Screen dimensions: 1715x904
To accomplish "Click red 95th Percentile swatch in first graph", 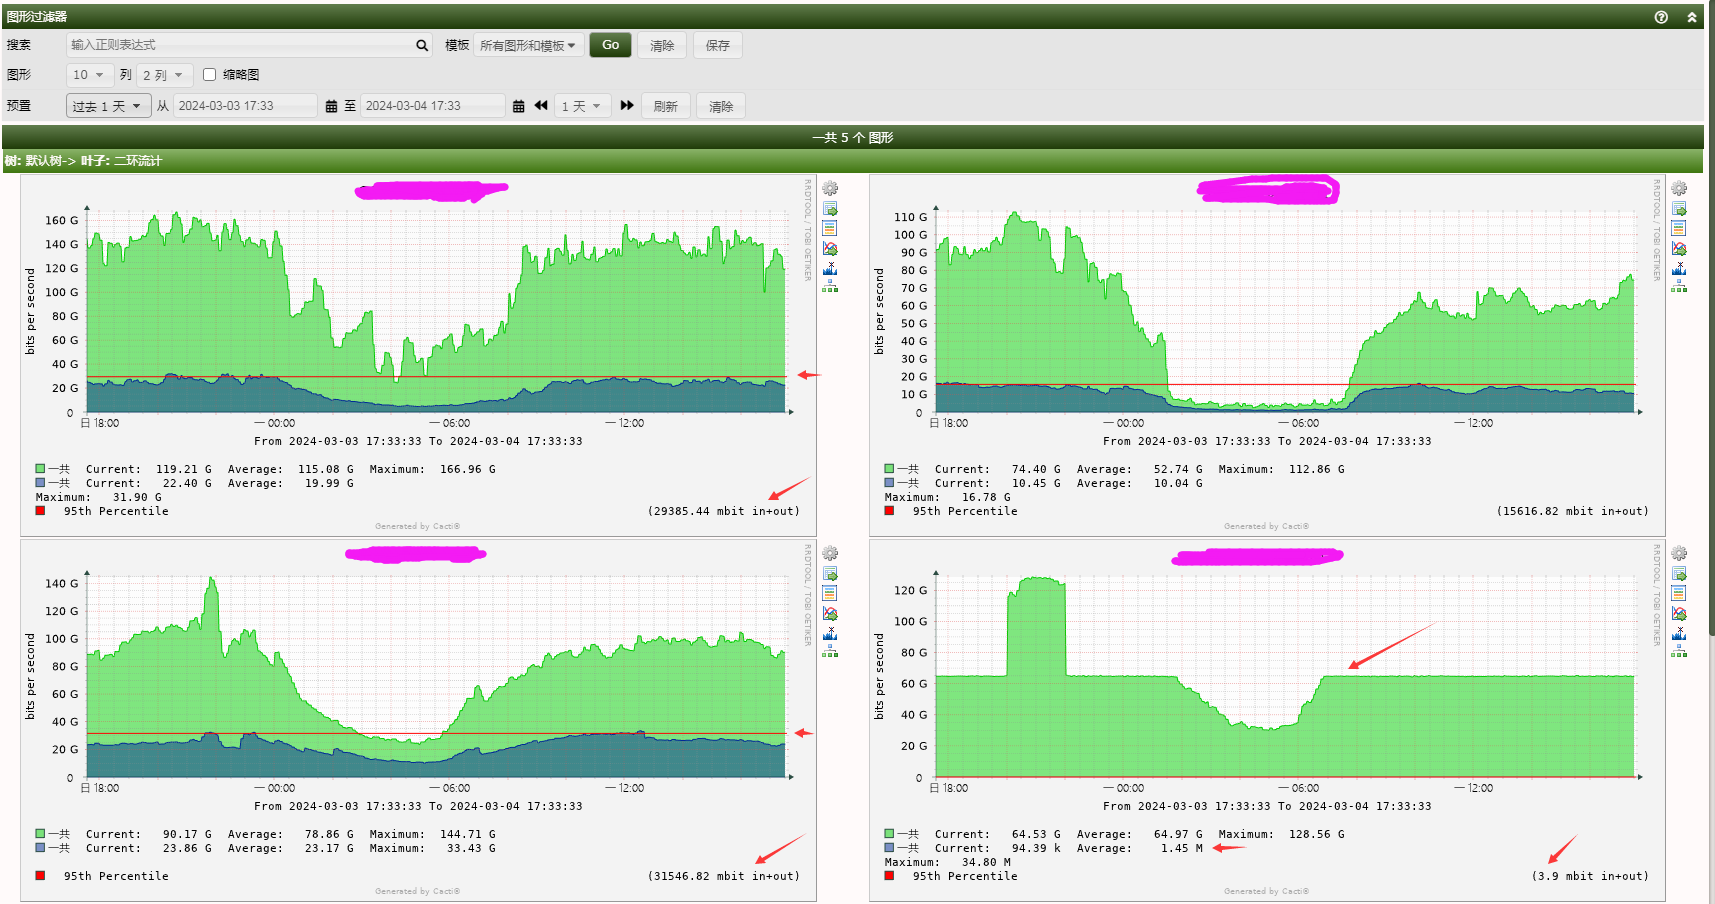I will [40, 510].
